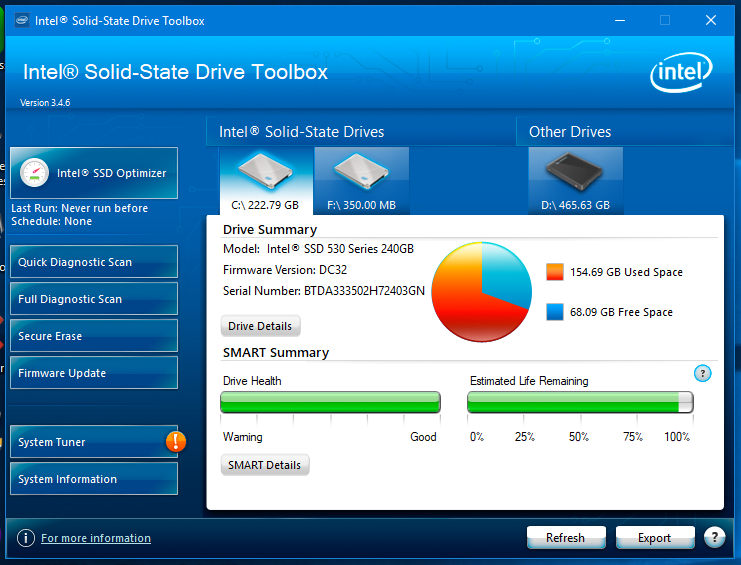
Task: Click the blue Free Space color swatch
Action: (555, 312)
